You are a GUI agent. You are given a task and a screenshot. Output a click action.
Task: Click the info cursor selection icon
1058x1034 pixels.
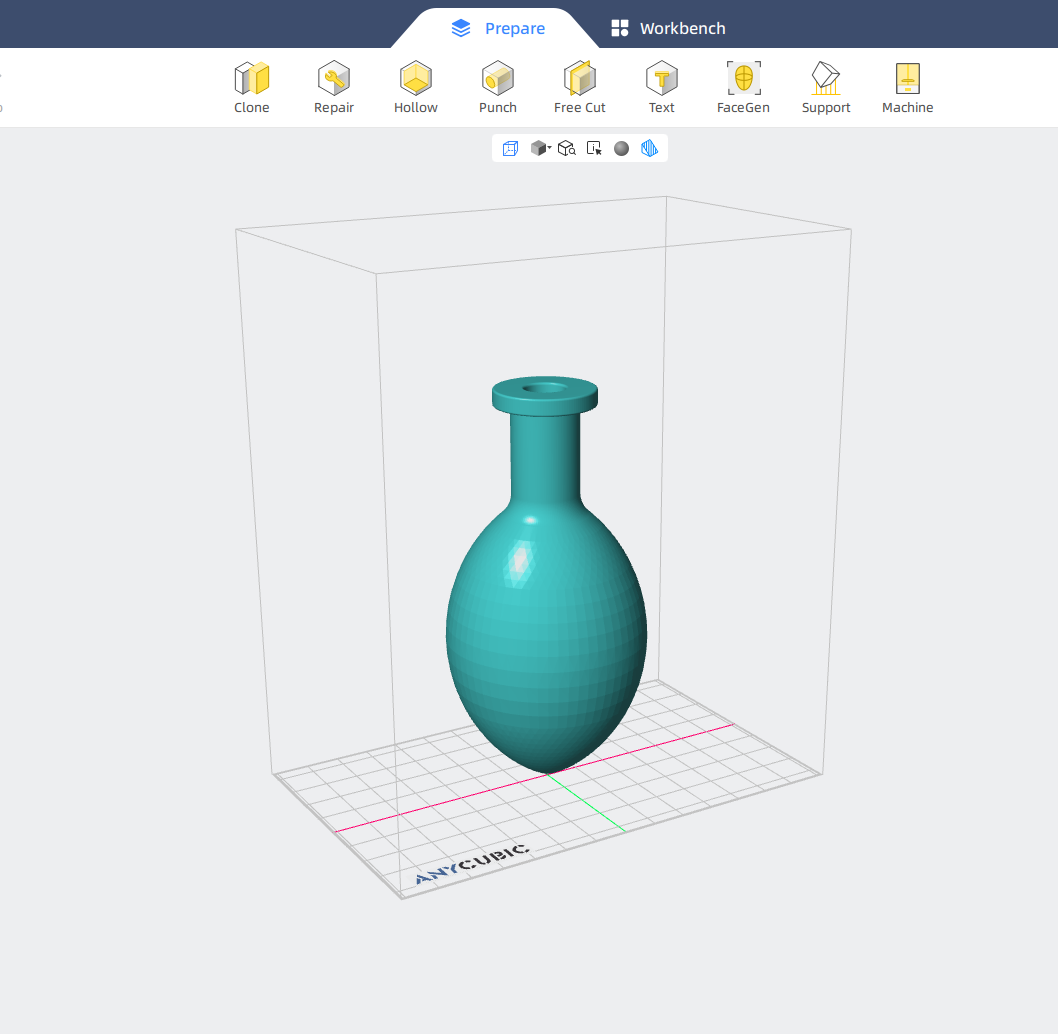click(594, 149)
